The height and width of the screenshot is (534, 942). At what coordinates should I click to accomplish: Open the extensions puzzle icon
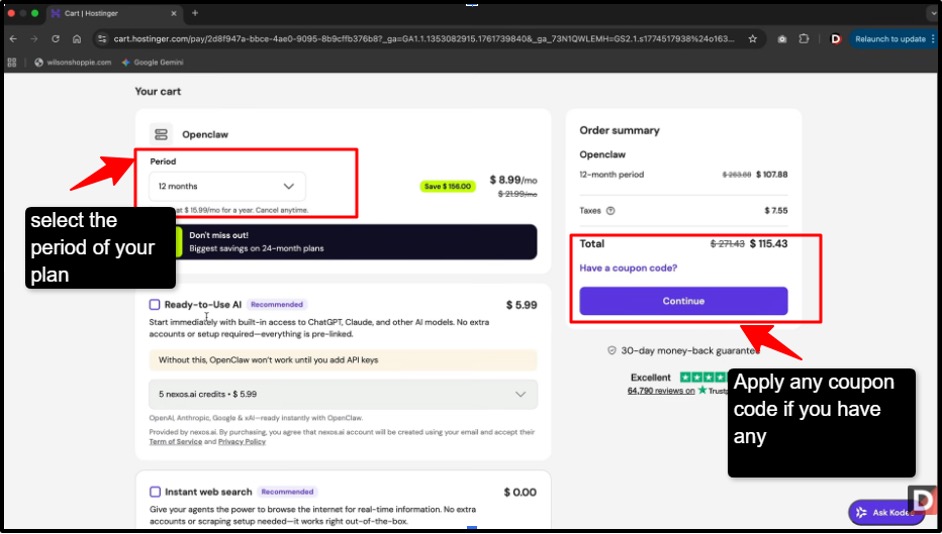[x=804, y=38]
